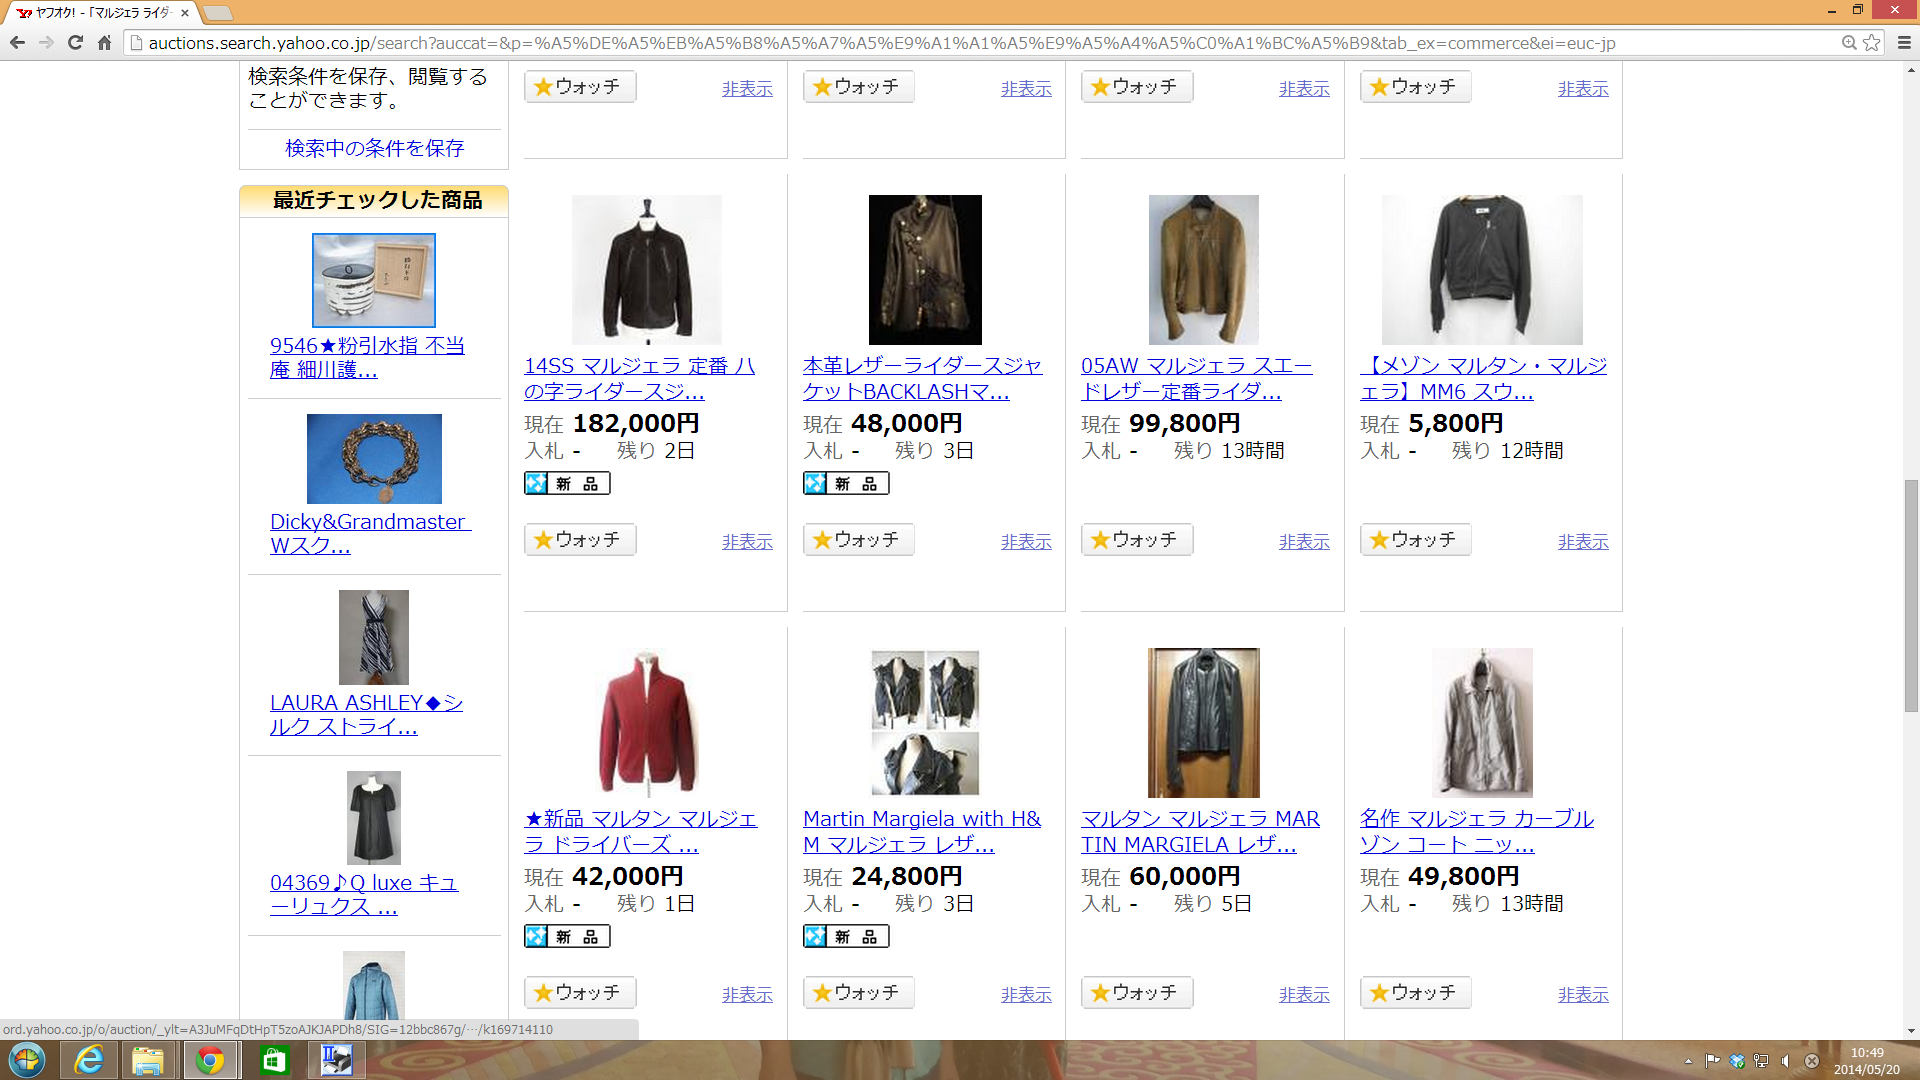Open 本革レザーライダースジャケットBACKLASH listing title
Image resolution: width=1920 pixels, height=1080 pixels.
[922, 378]
